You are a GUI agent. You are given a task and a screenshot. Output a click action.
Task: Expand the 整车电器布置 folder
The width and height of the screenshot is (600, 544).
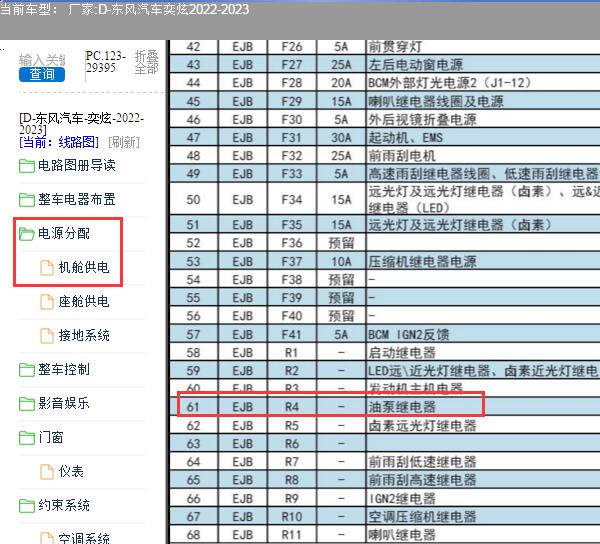point(77,199)
